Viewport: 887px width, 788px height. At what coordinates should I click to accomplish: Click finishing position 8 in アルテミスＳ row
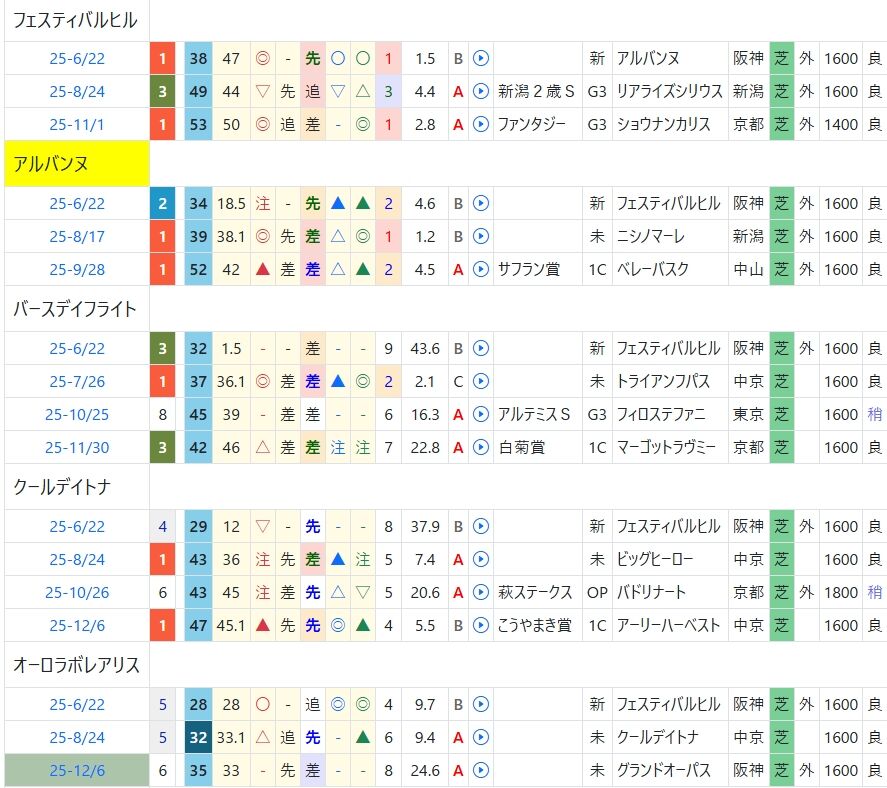[162, 415]
